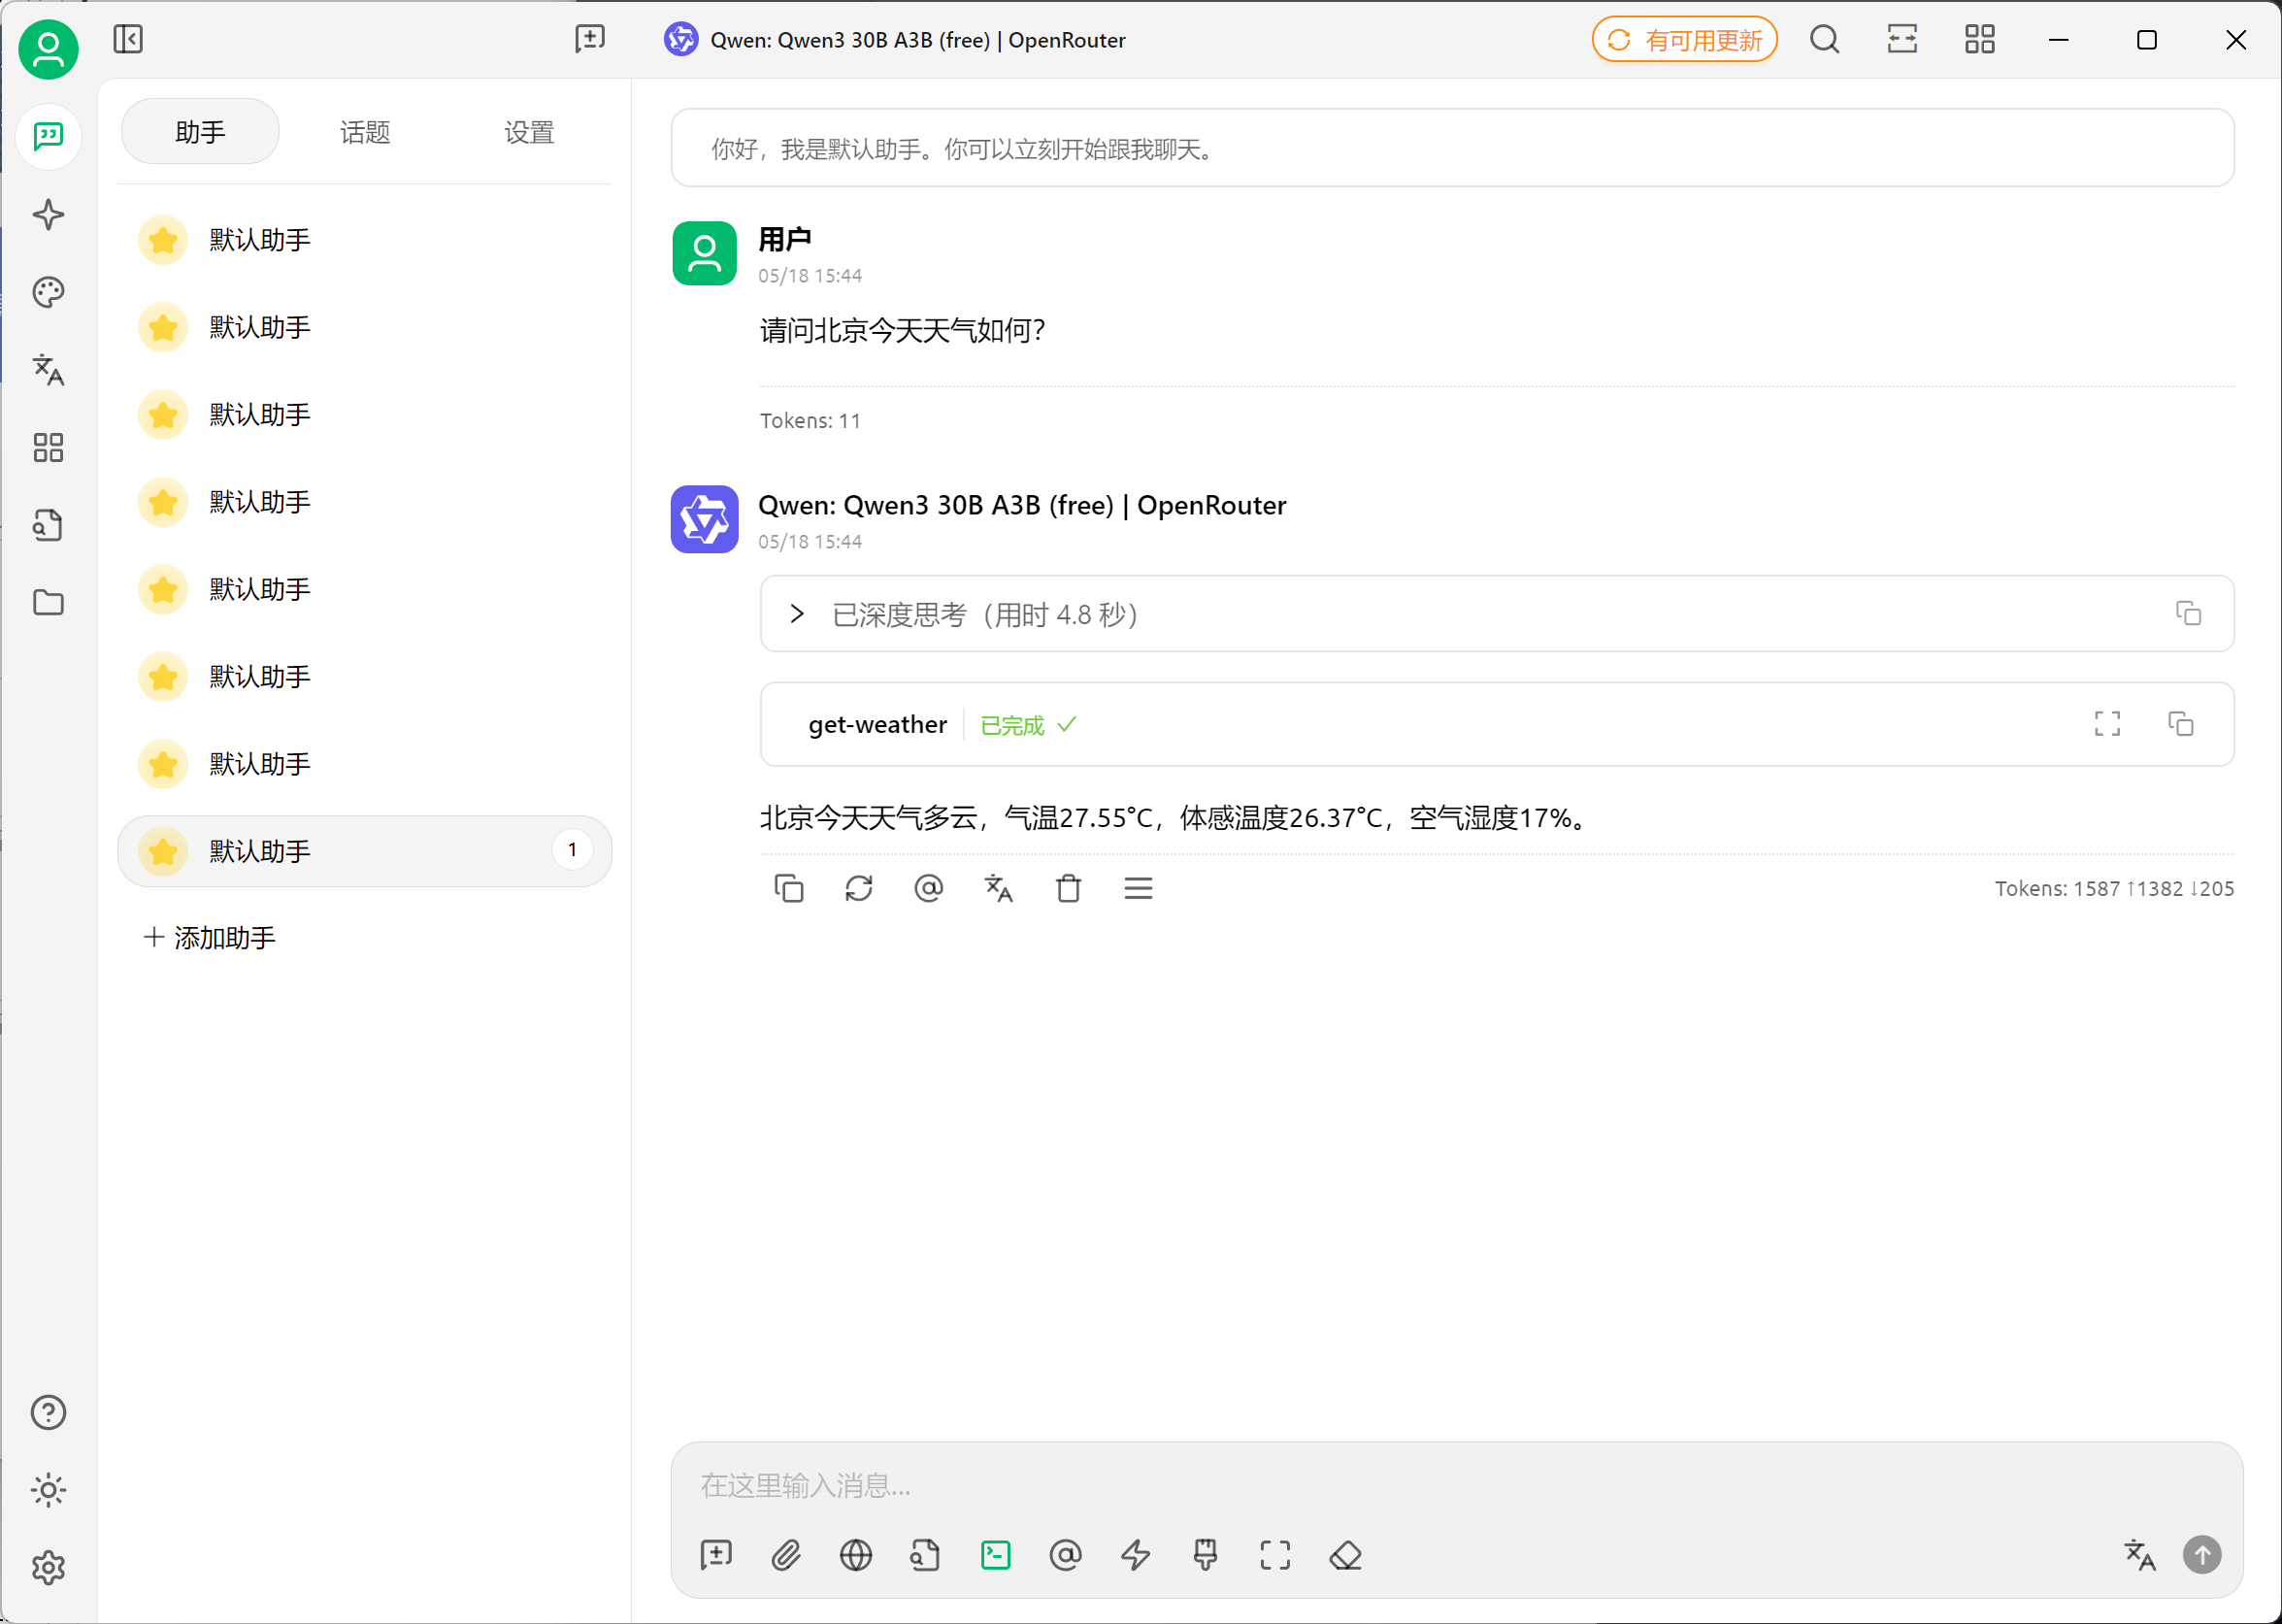
Task: Click the clear eraser icon in input toolbar
Action: pyautogui.click(x=1345, y=1555)
